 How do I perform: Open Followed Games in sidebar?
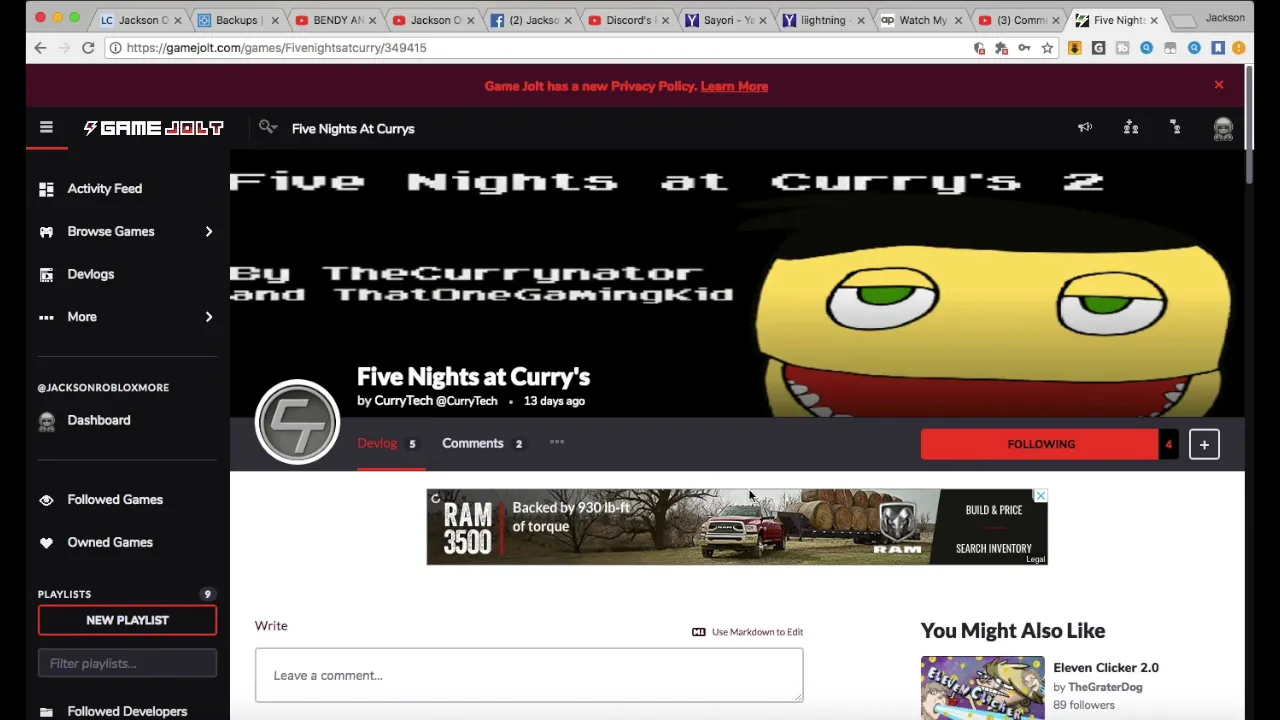114,499
